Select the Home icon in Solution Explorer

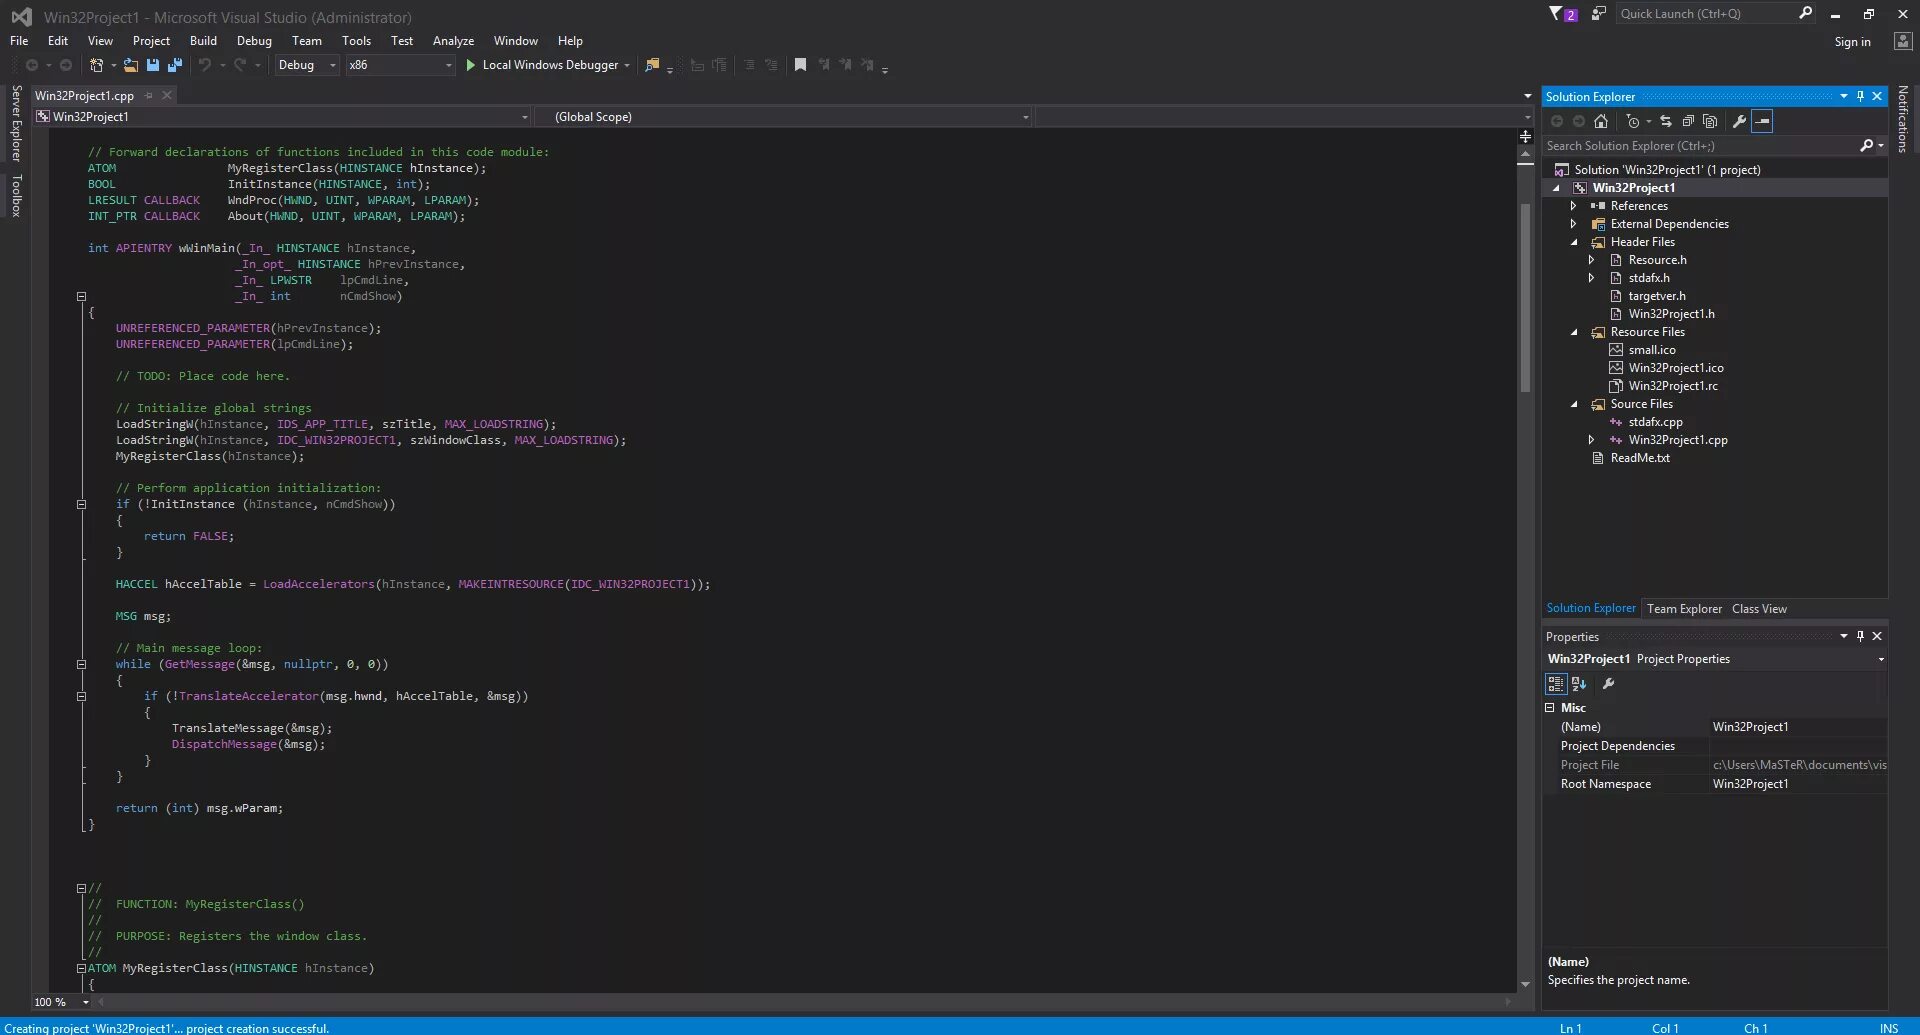tap(1601, 121)
